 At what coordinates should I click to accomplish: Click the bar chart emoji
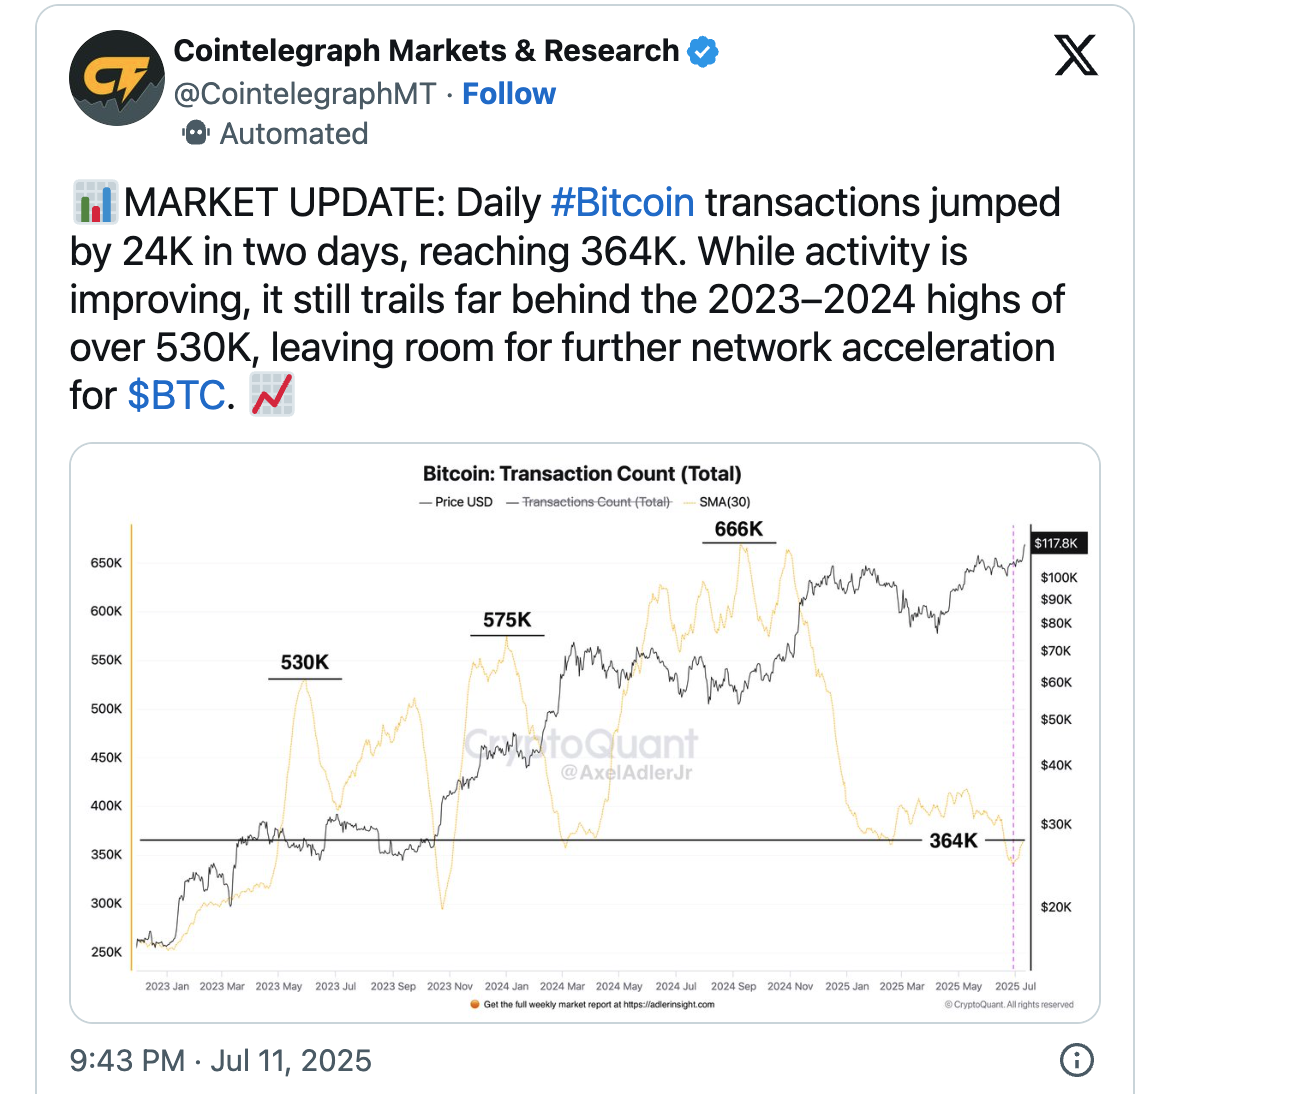[x=95, y=202]
